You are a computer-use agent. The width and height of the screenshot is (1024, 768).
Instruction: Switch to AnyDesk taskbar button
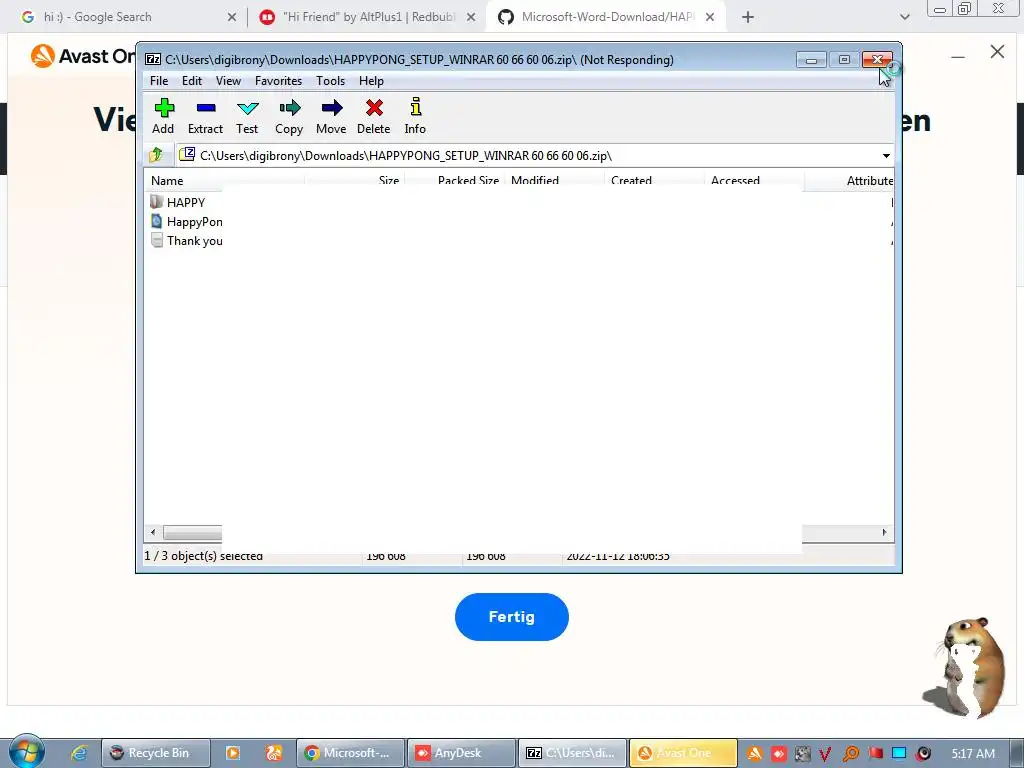pos(461,753)
